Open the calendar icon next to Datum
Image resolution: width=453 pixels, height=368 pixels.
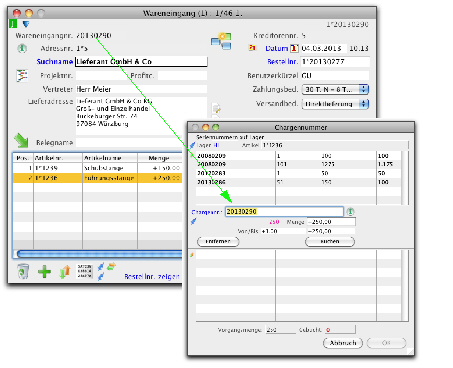pos(294,48)
